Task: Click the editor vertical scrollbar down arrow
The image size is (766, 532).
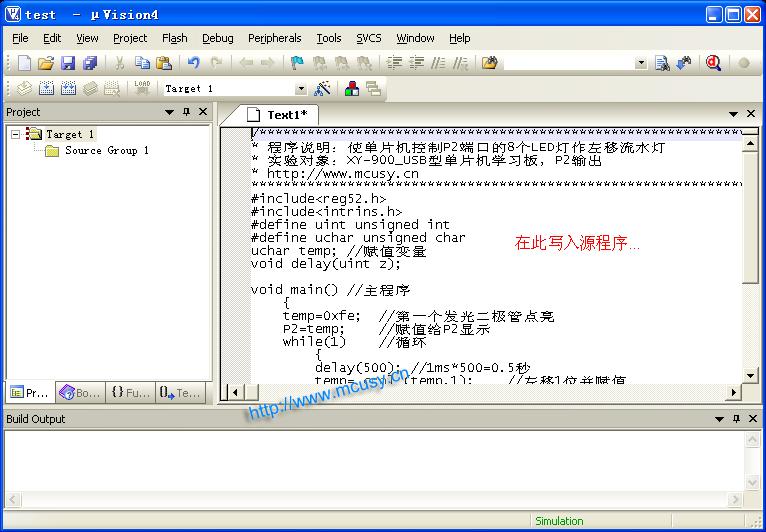Action: 750,375
